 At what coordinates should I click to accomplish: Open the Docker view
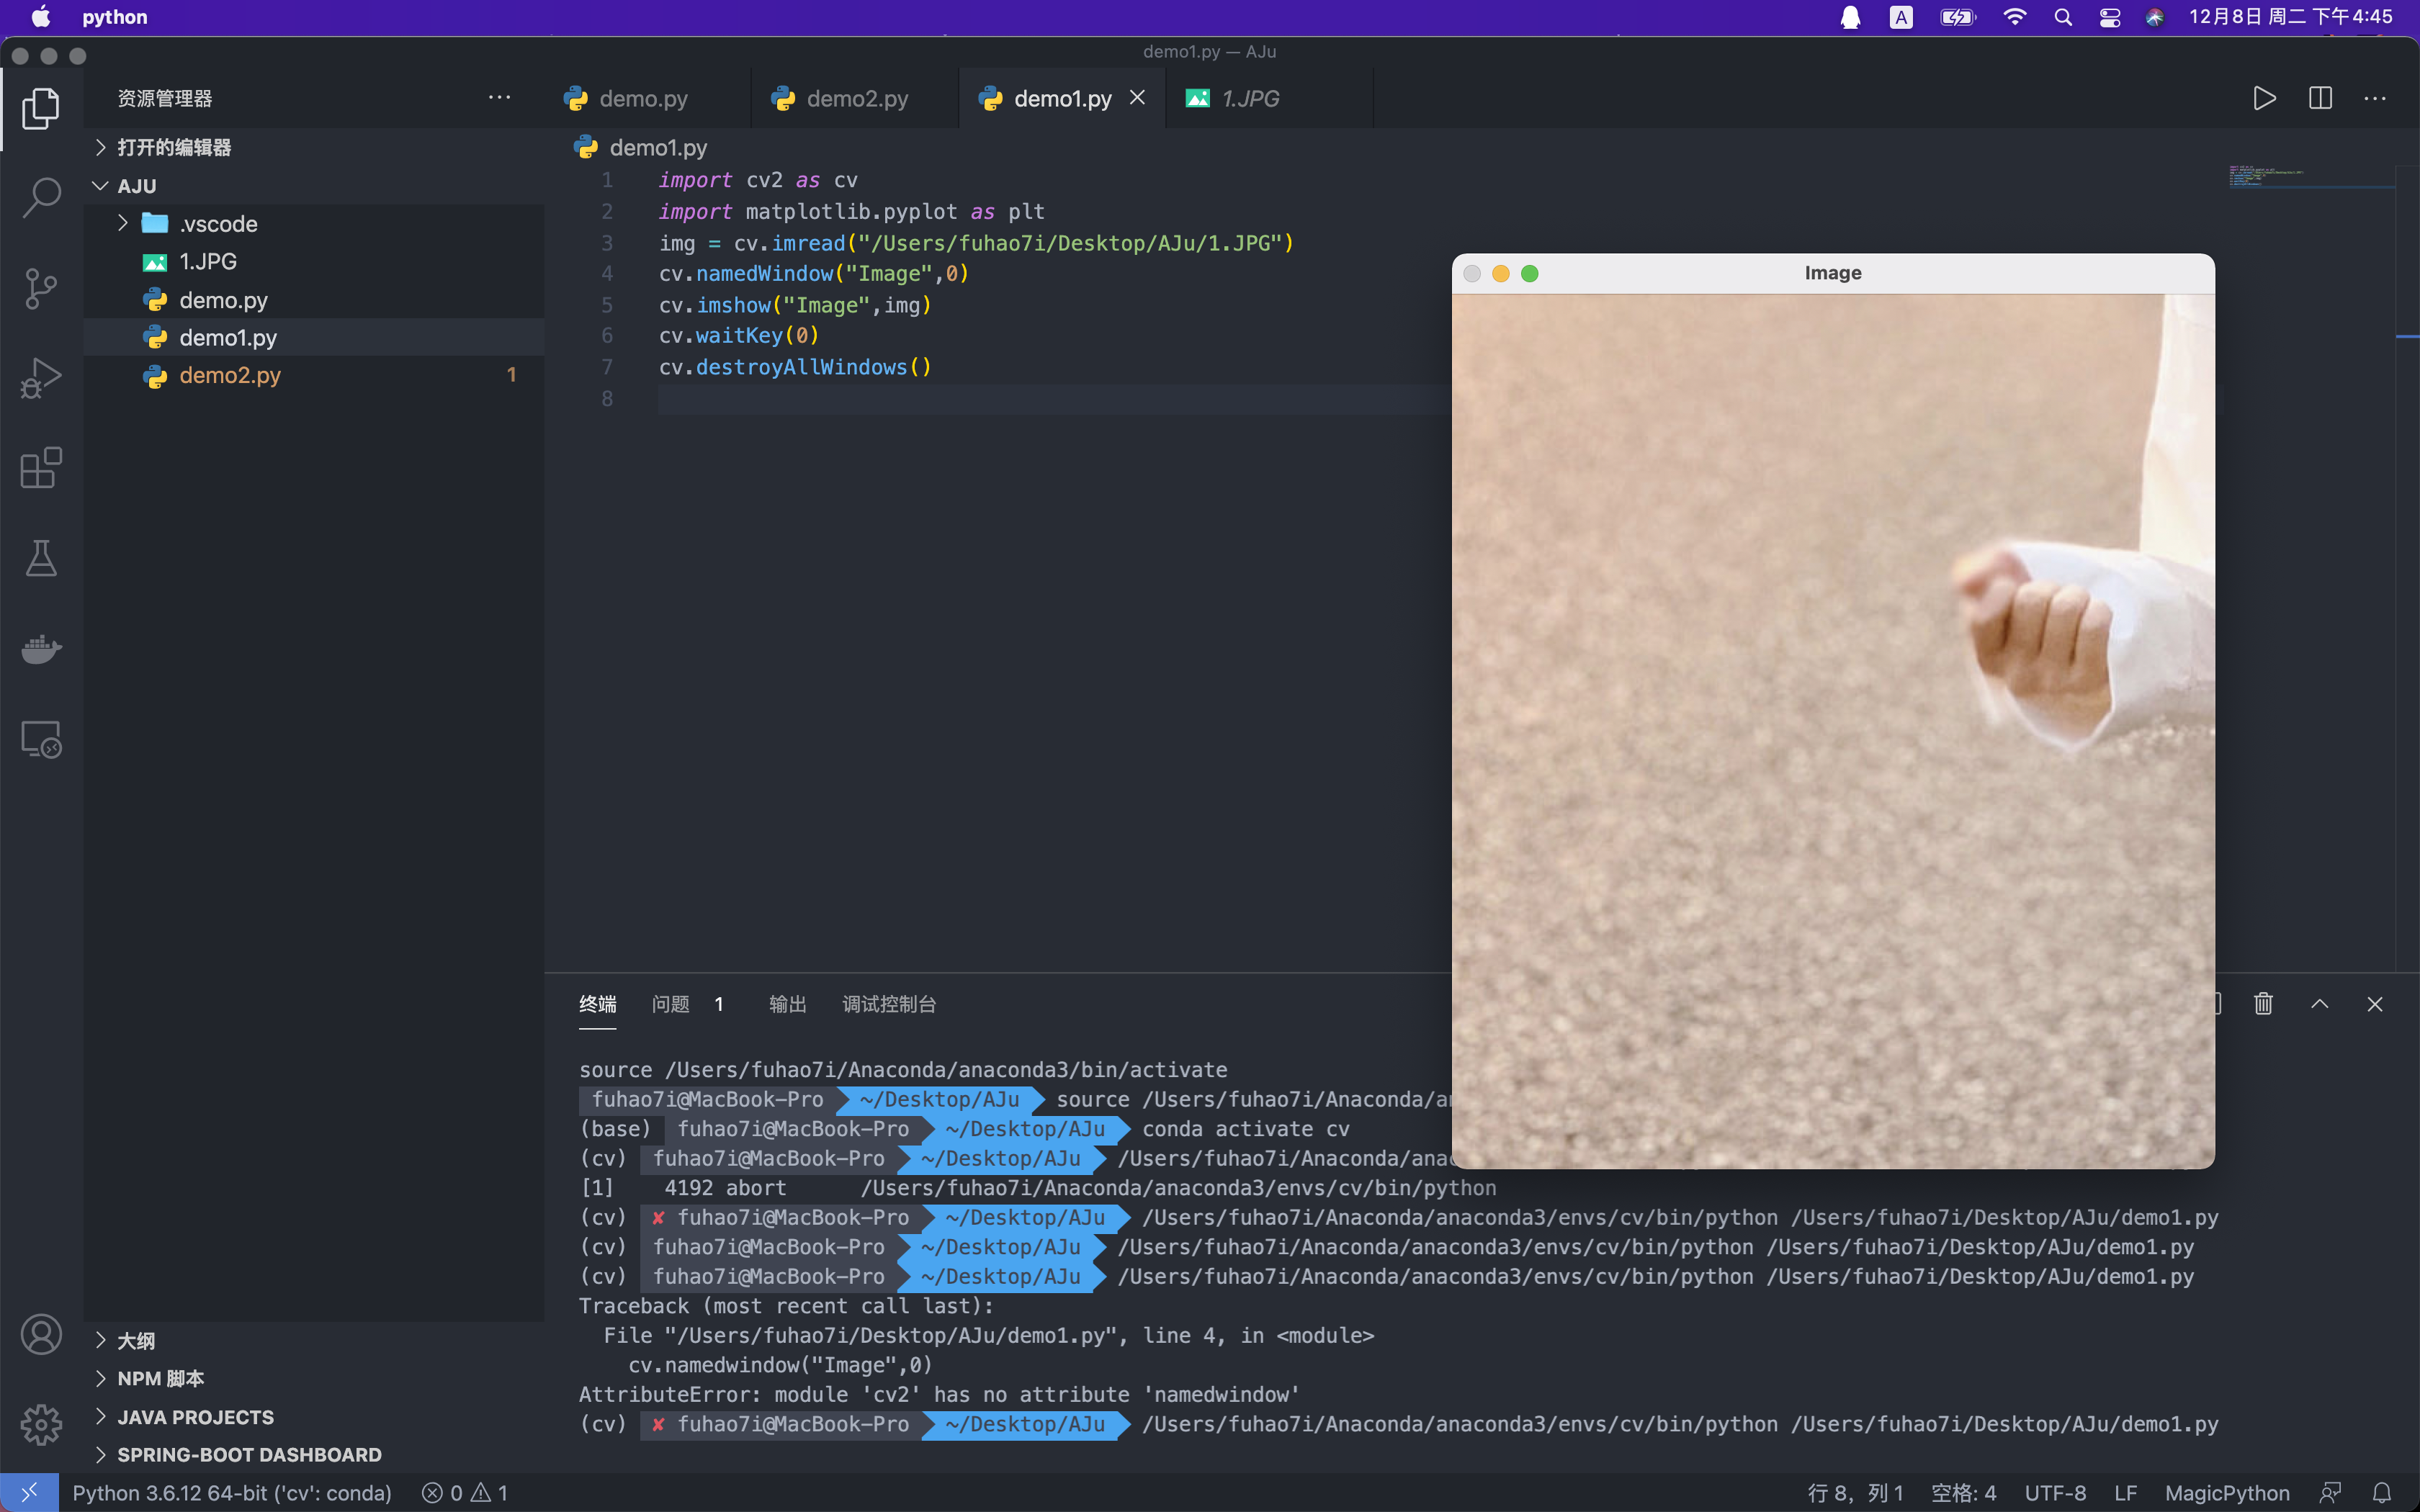[41, 649]
